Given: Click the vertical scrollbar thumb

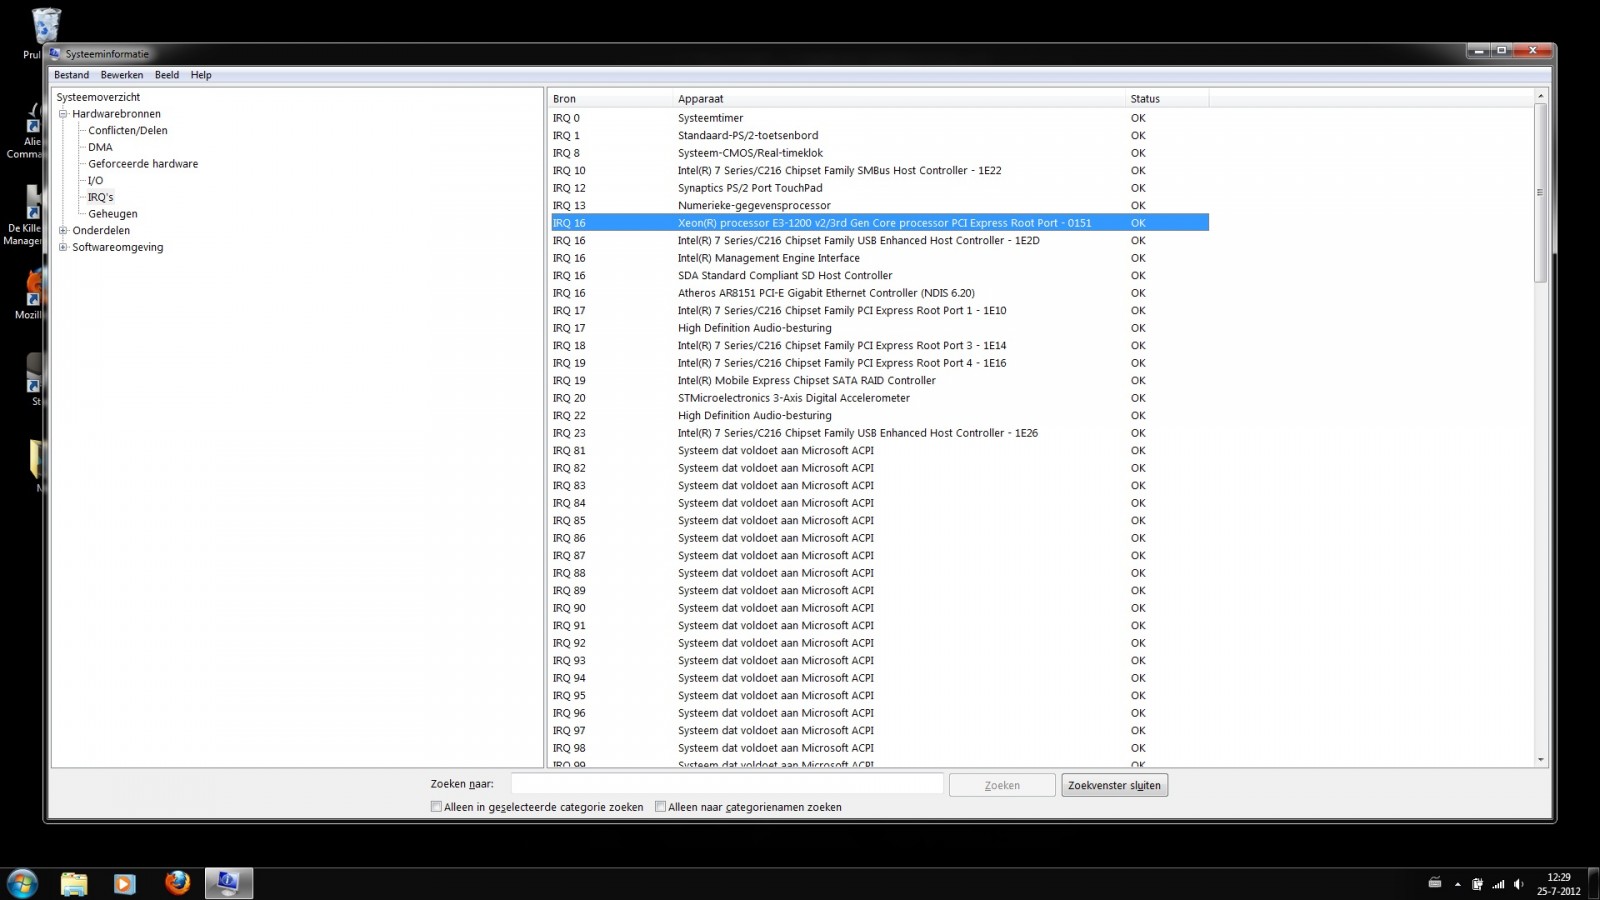Looking at the screenshot, I should 1540,192.
